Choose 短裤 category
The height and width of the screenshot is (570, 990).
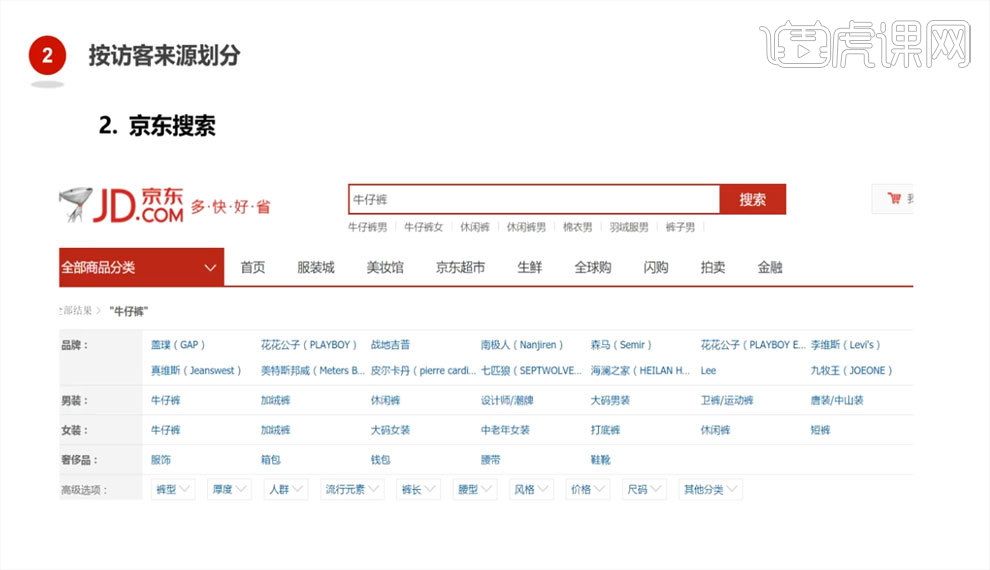click(x=820, y=430)
